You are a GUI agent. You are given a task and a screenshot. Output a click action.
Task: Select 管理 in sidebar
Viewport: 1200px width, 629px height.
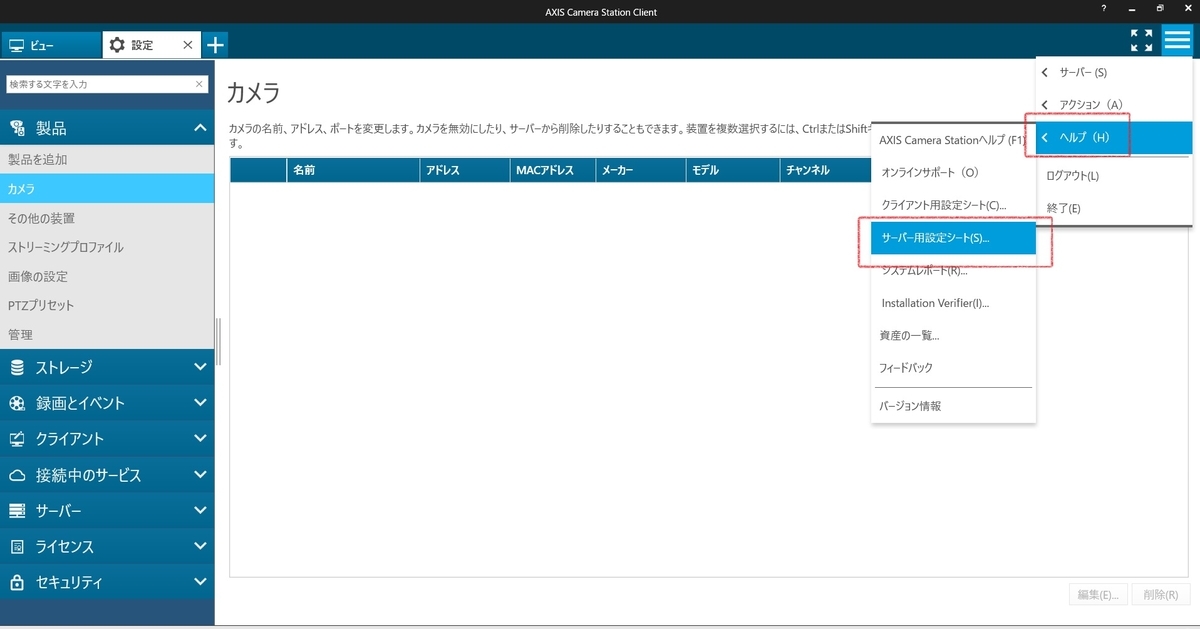click(107, 334)
